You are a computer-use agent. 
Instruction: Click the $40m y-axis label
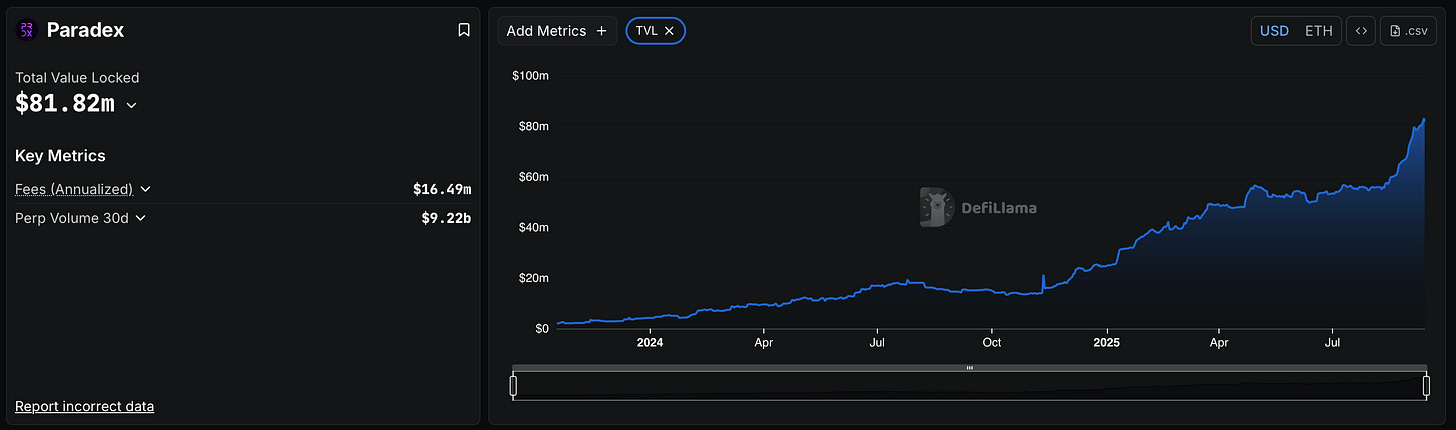tap(533, 227)
